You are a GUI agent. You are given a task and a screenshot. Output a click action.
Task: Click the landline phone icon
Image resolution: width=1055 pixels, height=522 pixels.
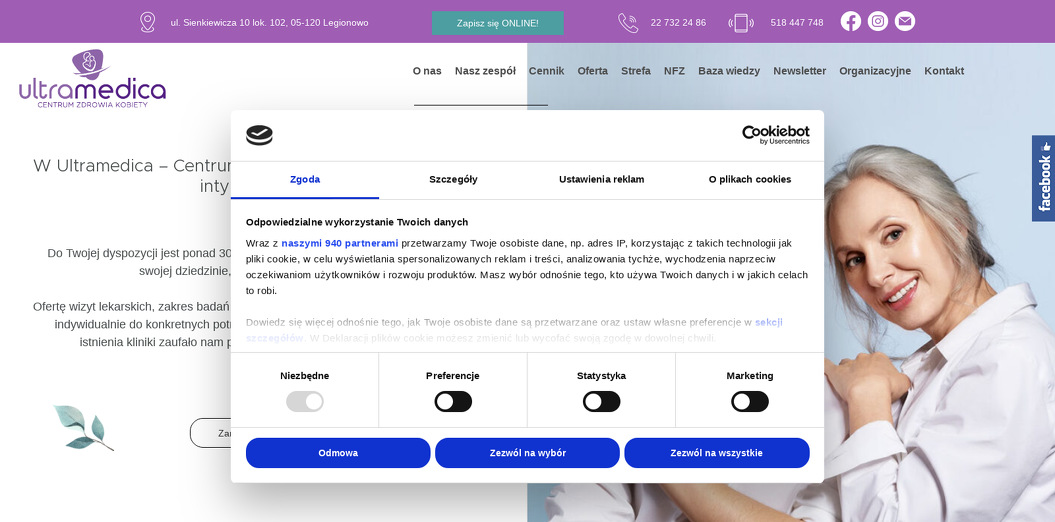pos(628,22)
